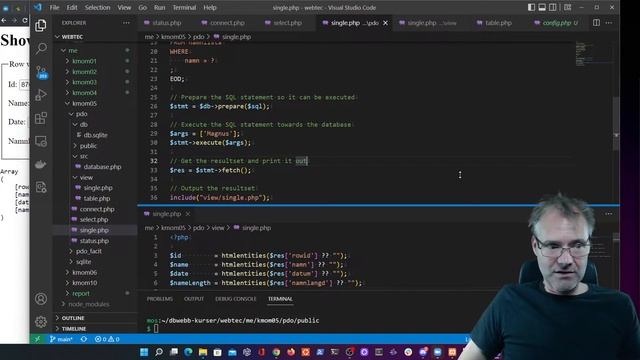This screenshot has height=360, width=640.
Task: Open the Run menu
Action: 160,7
